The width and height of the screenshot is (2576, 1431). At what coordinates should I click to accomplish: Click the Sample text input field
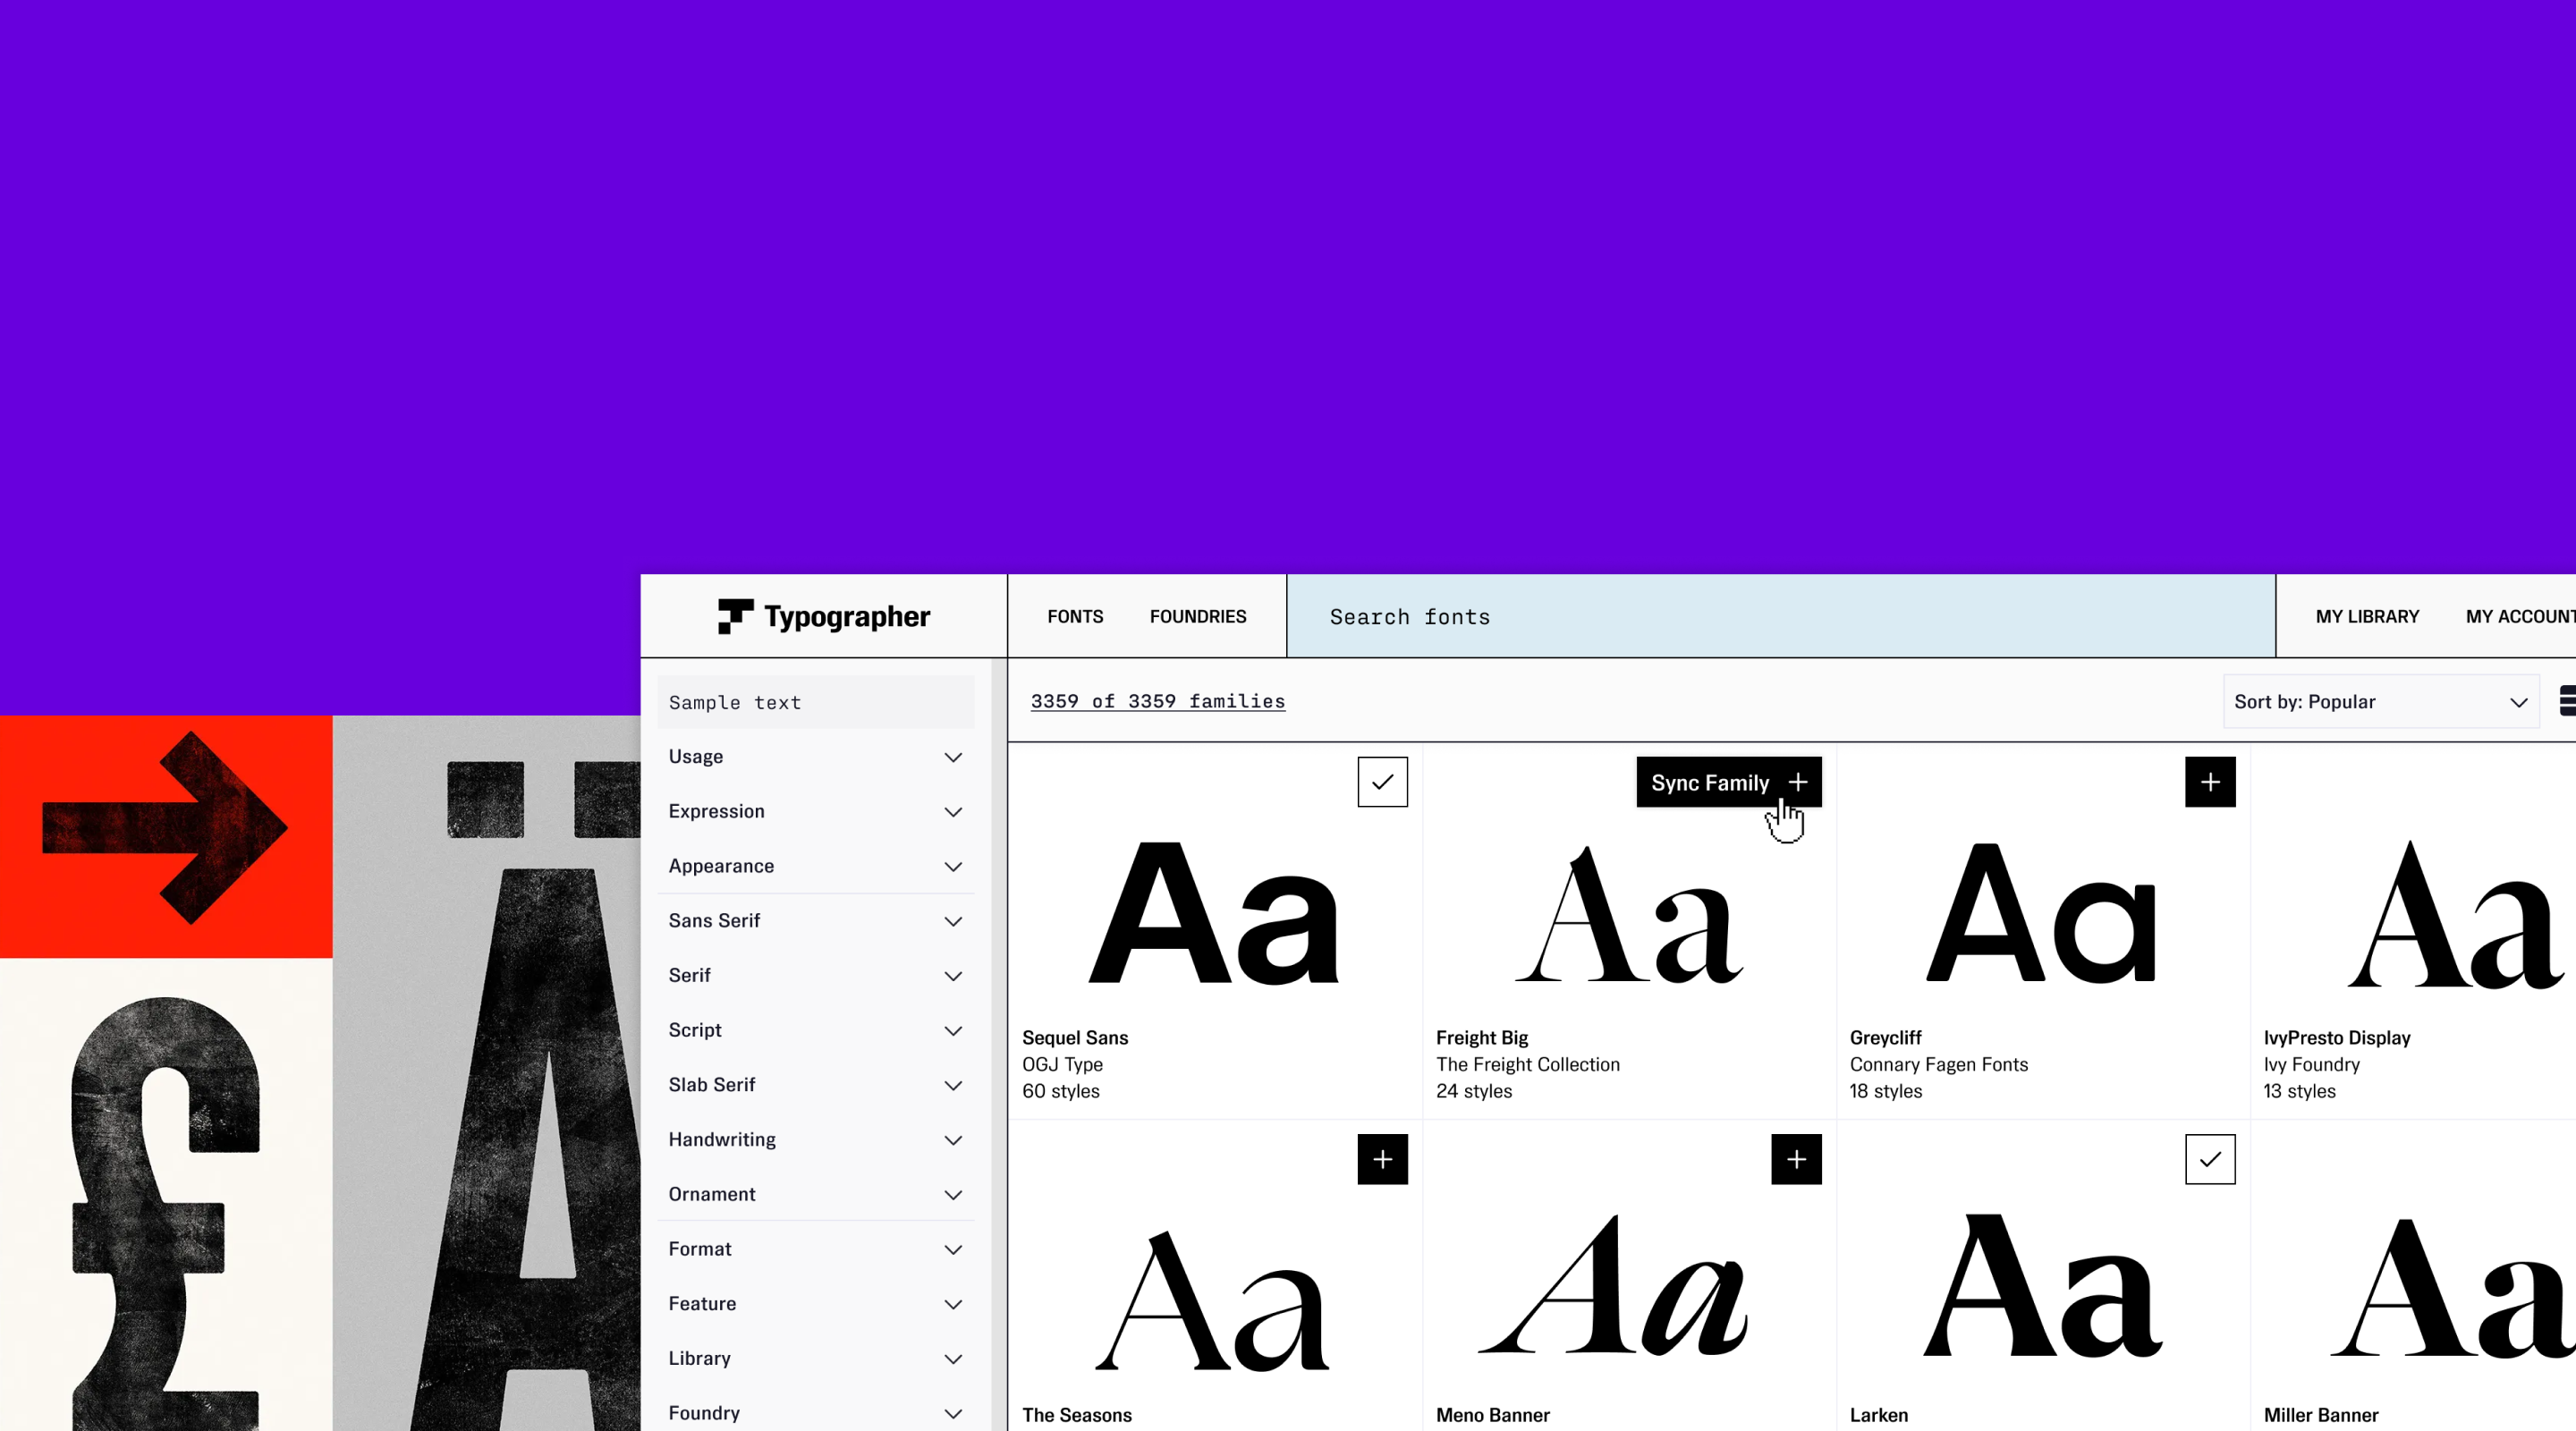(x=815, y=701)
